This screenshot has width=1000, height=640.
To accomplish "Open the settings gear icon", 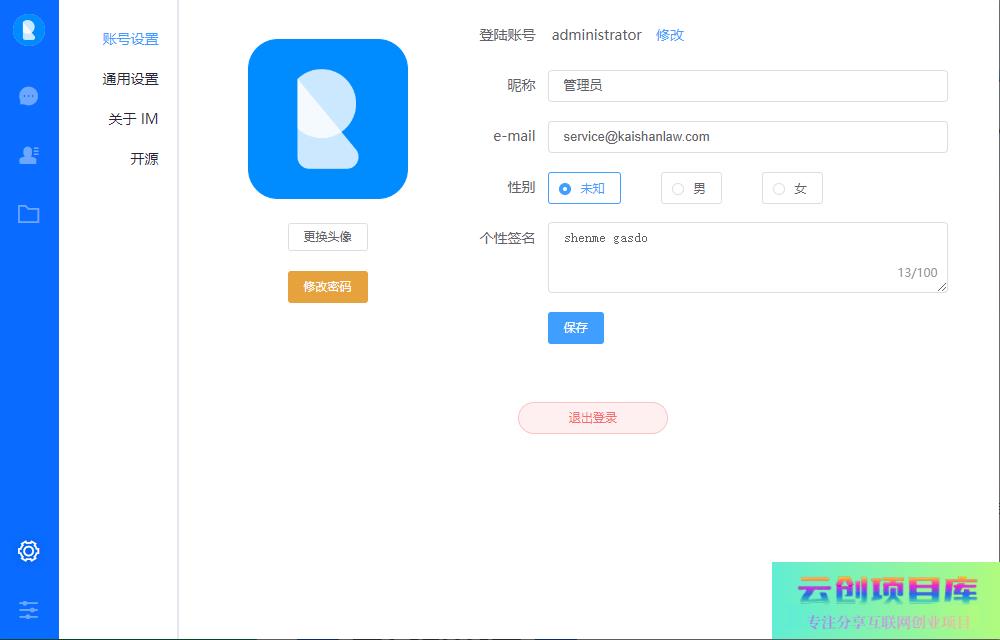I will click(29, 551).
